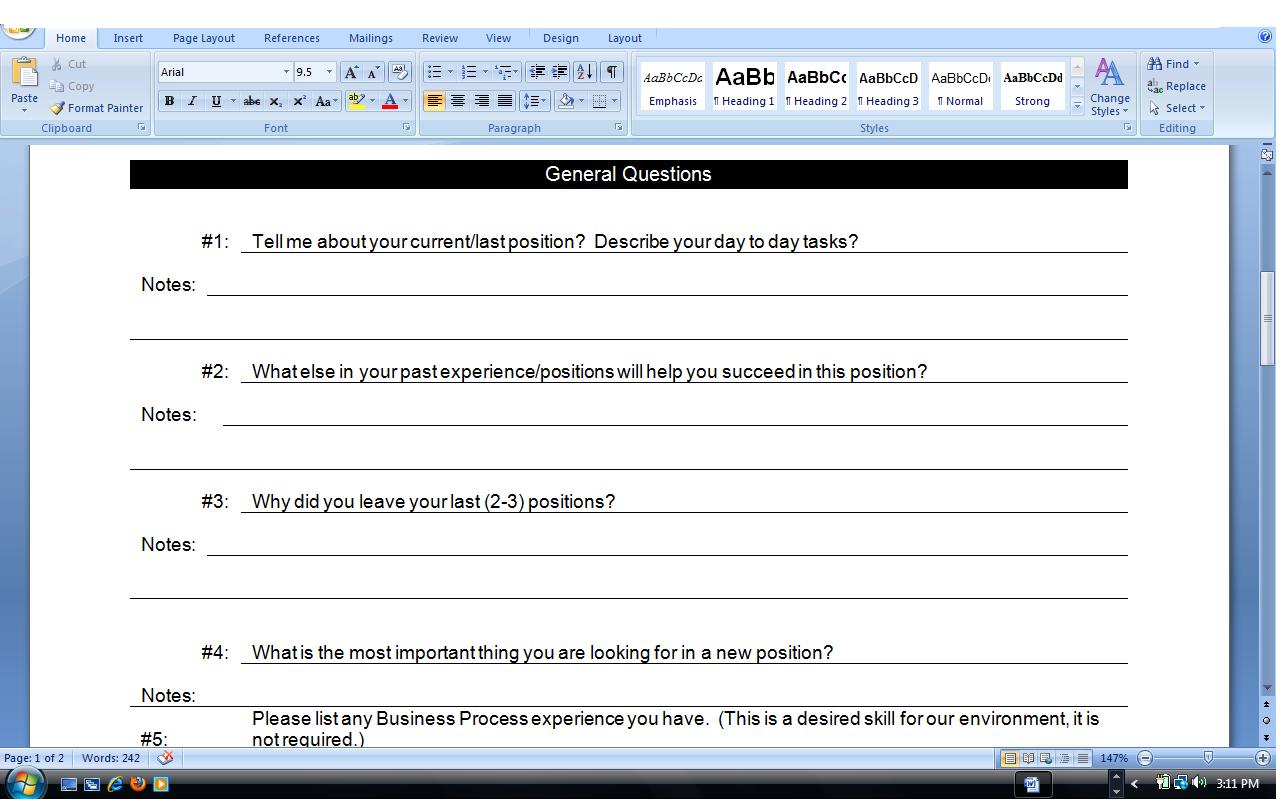The width and height of the screenshot is (1280, 800).
Task: Toggle Align Text Left
Action: click(434, 101)
